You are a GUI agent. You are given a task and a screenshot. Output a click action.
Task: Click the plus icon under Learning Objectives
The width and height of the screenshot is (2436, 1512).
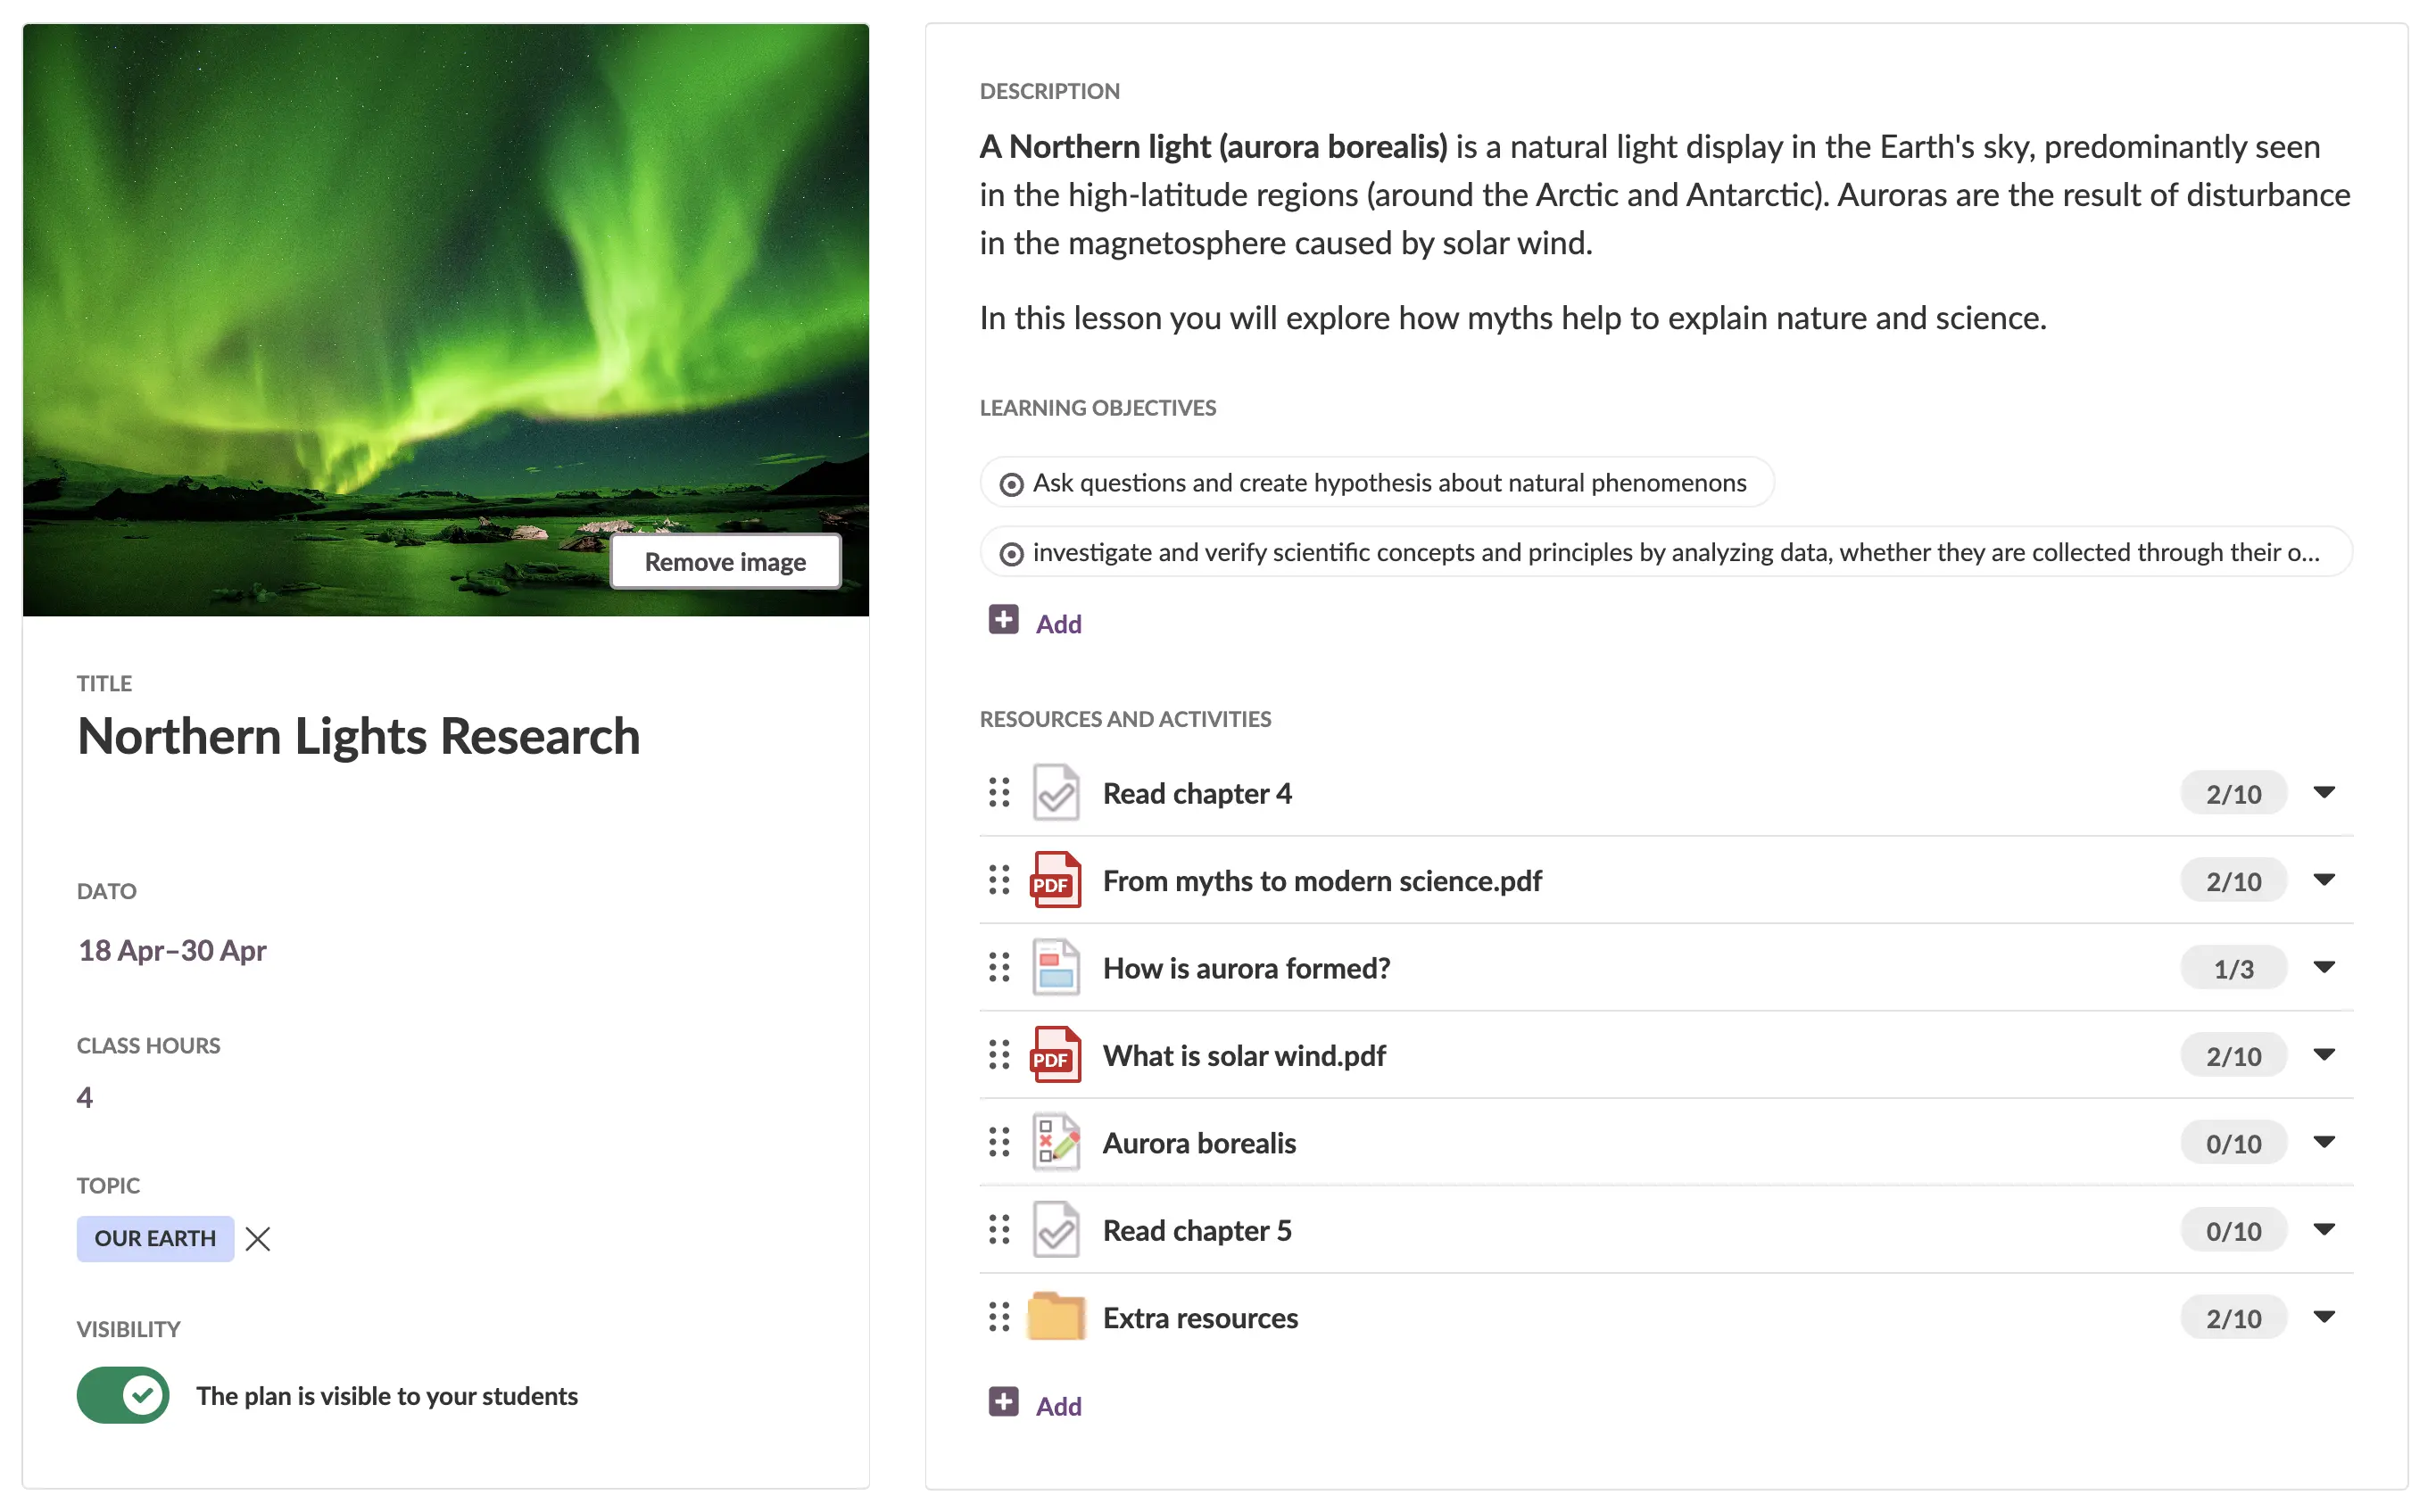pos(1003,621)
